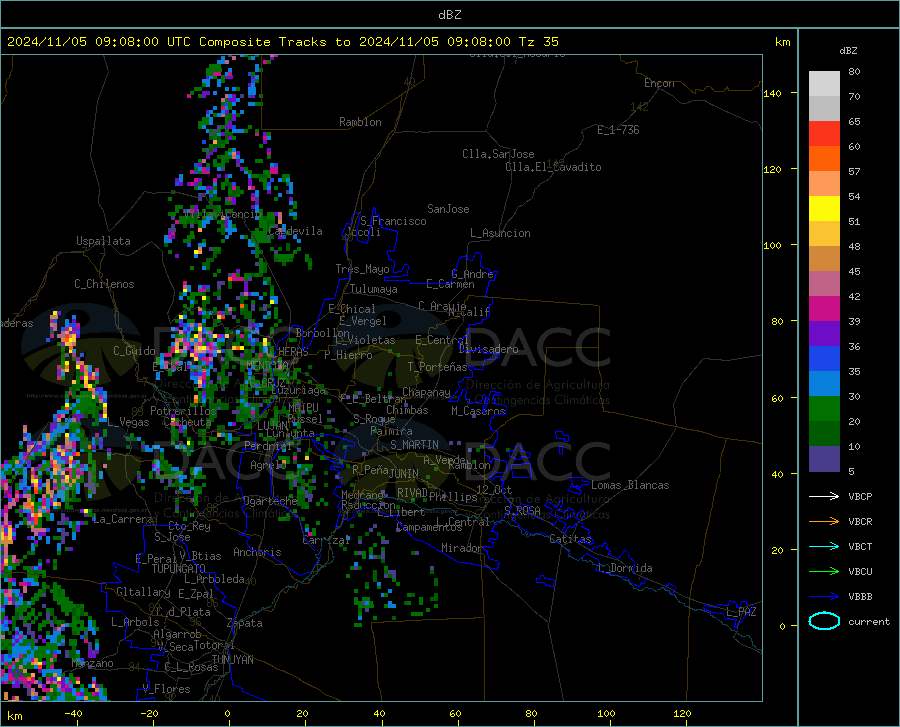Click the 'C_Chilenos' map label

coord(104,284)
